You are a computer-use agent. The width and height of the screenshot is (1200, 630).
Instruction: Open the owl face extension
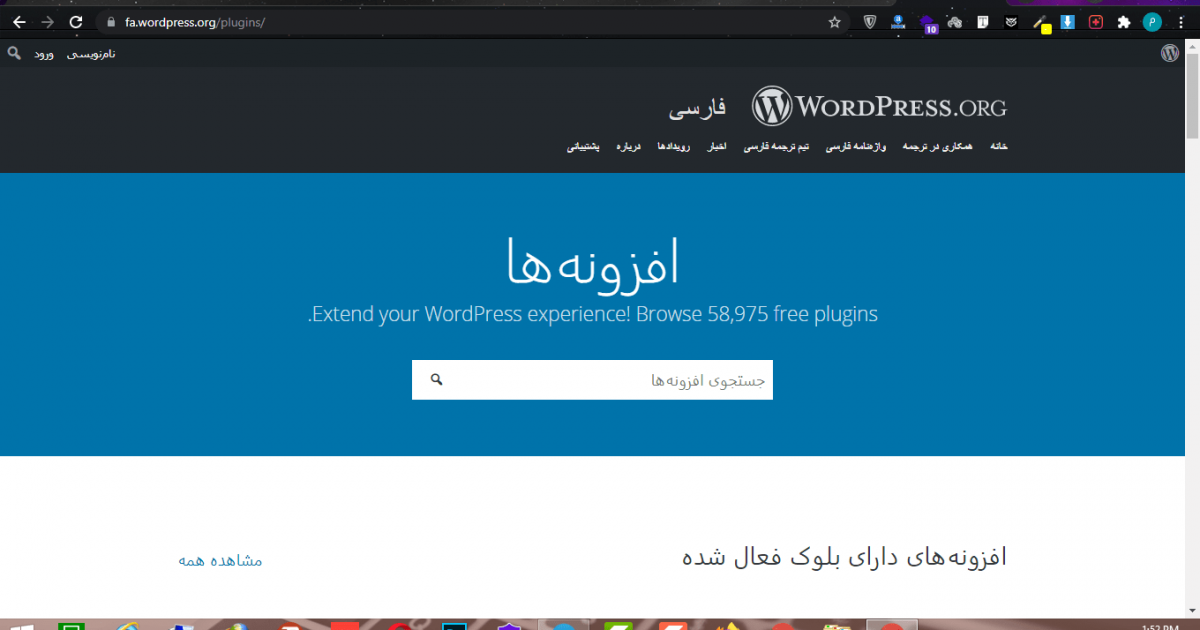pos(1011,22)
